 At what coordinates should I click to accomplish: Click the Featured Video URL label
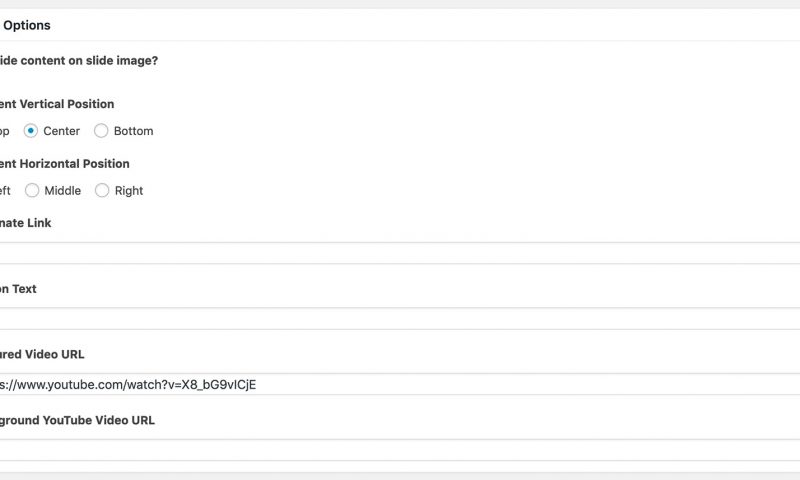click(42, 355)
